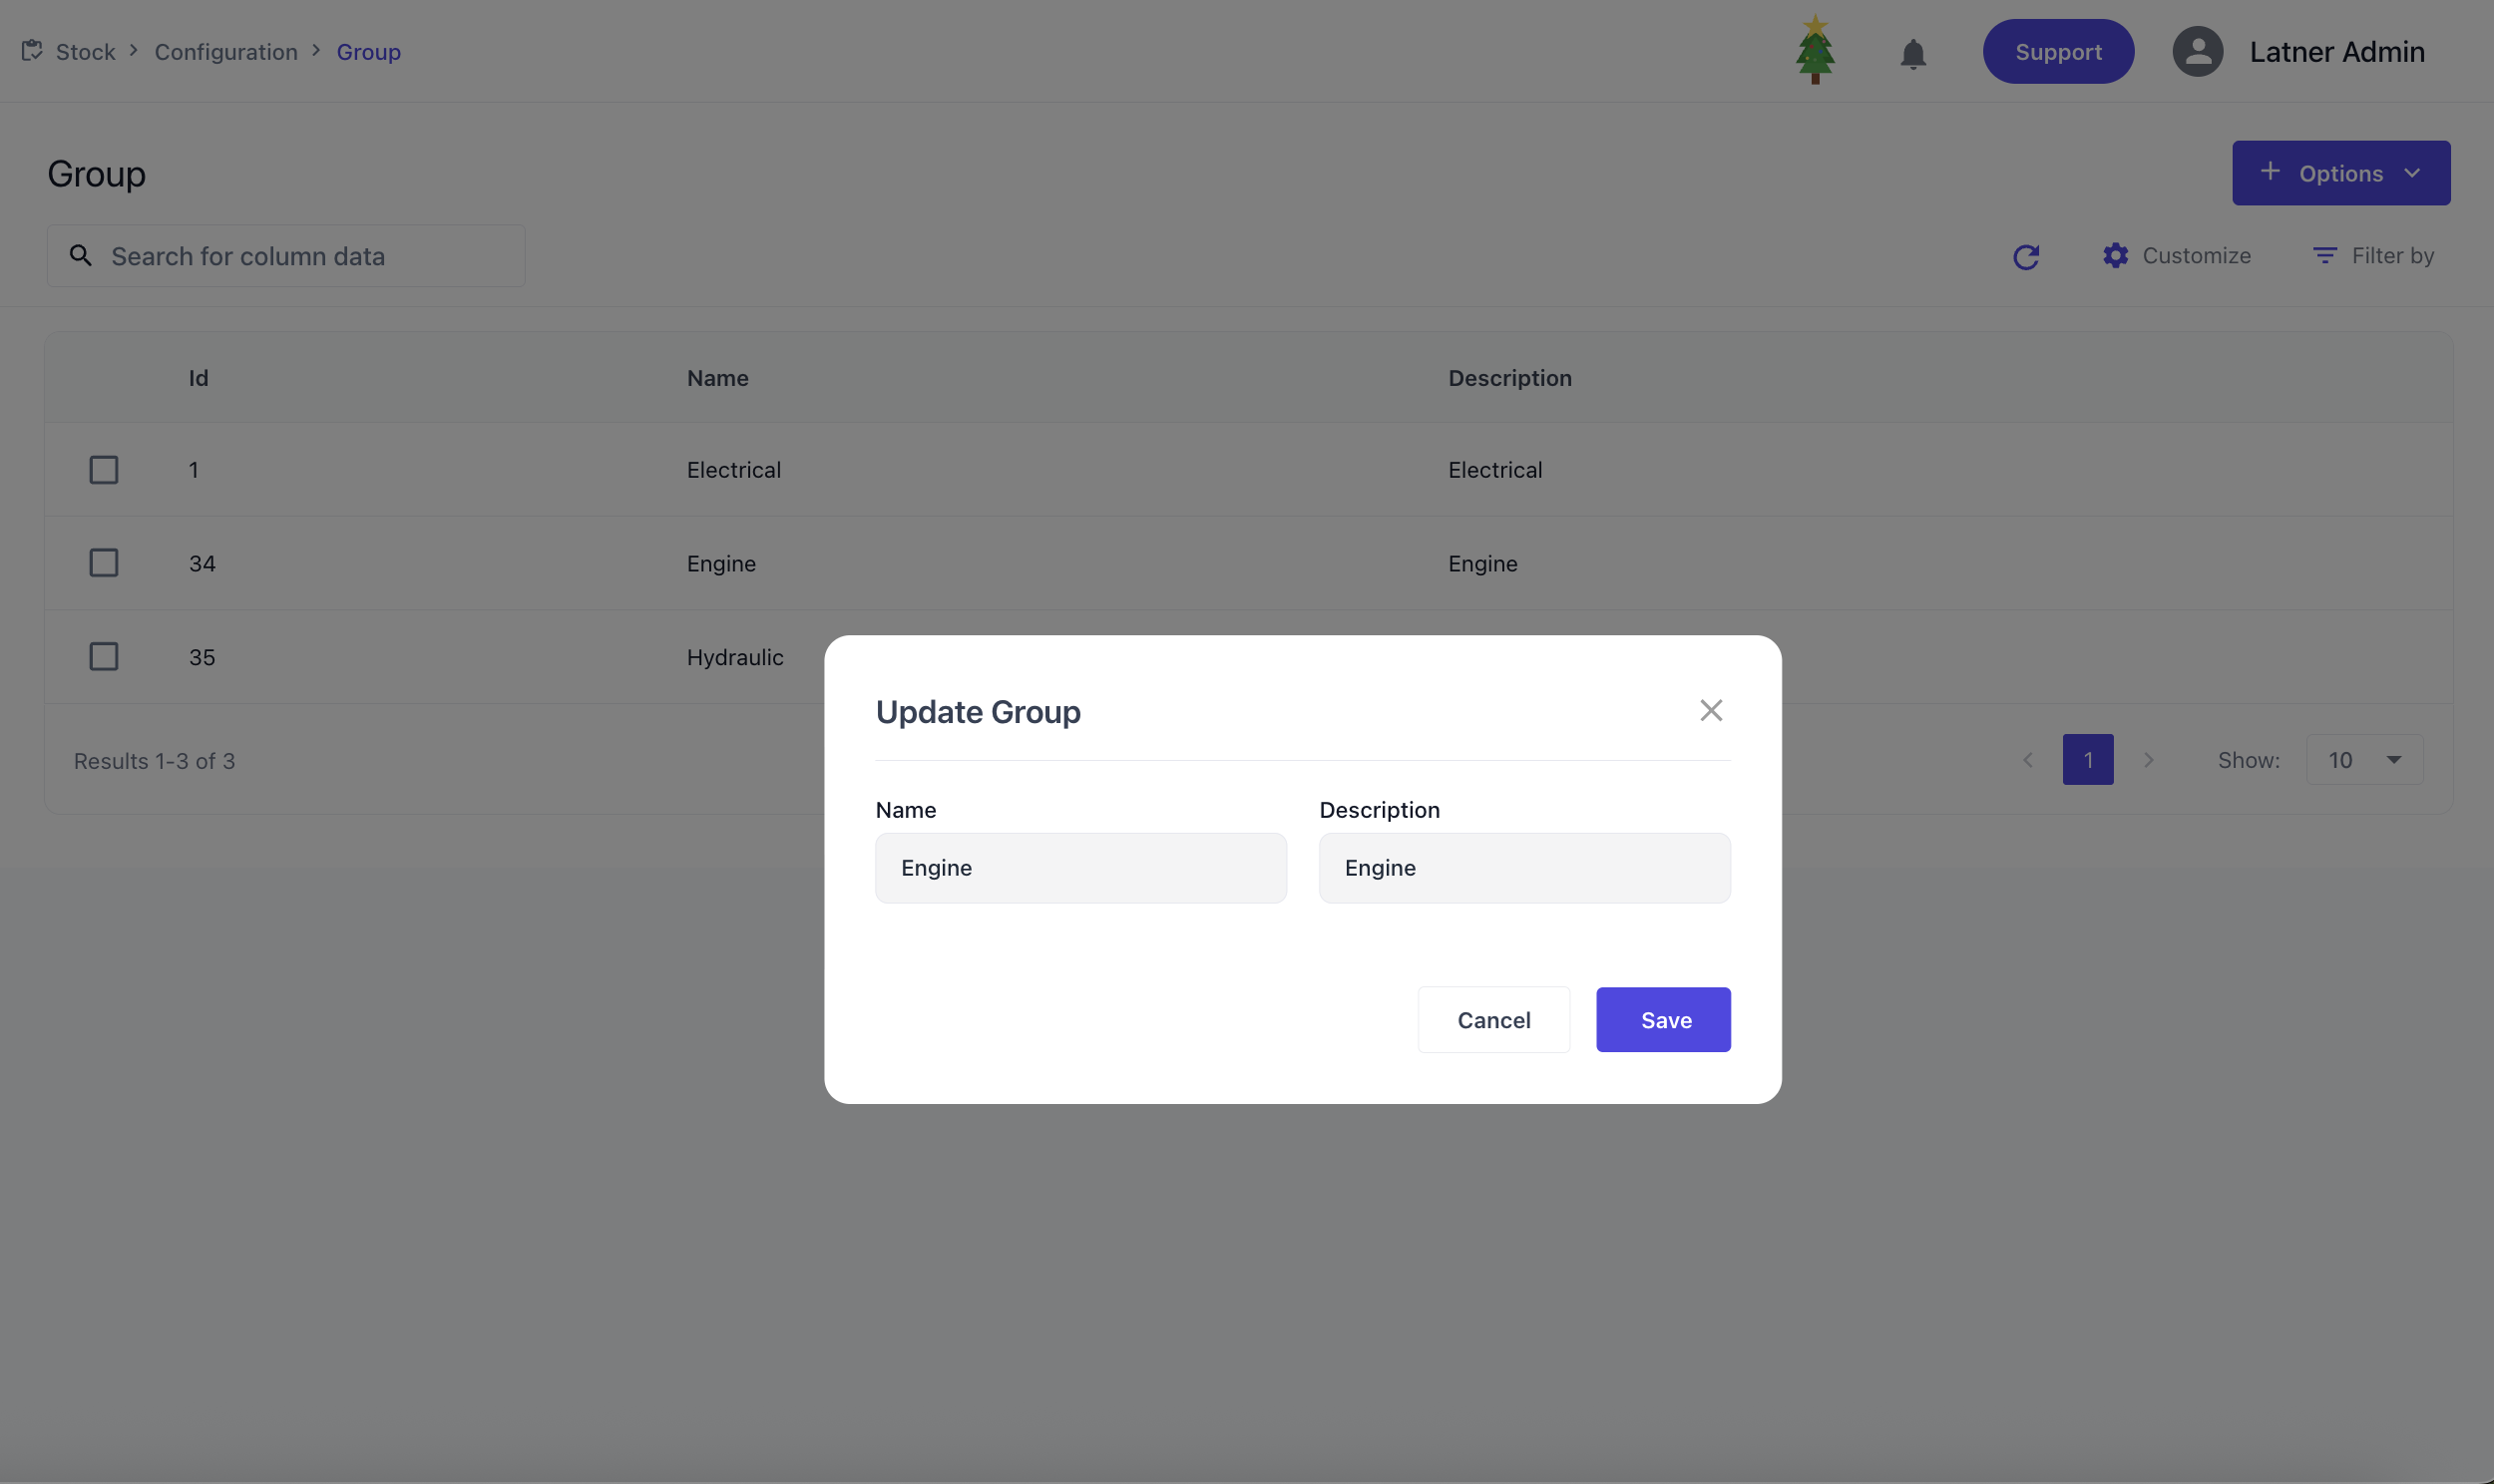Click the refresh table icon
This screenshot has height=1484, width=2494.
click(2025, 257)
